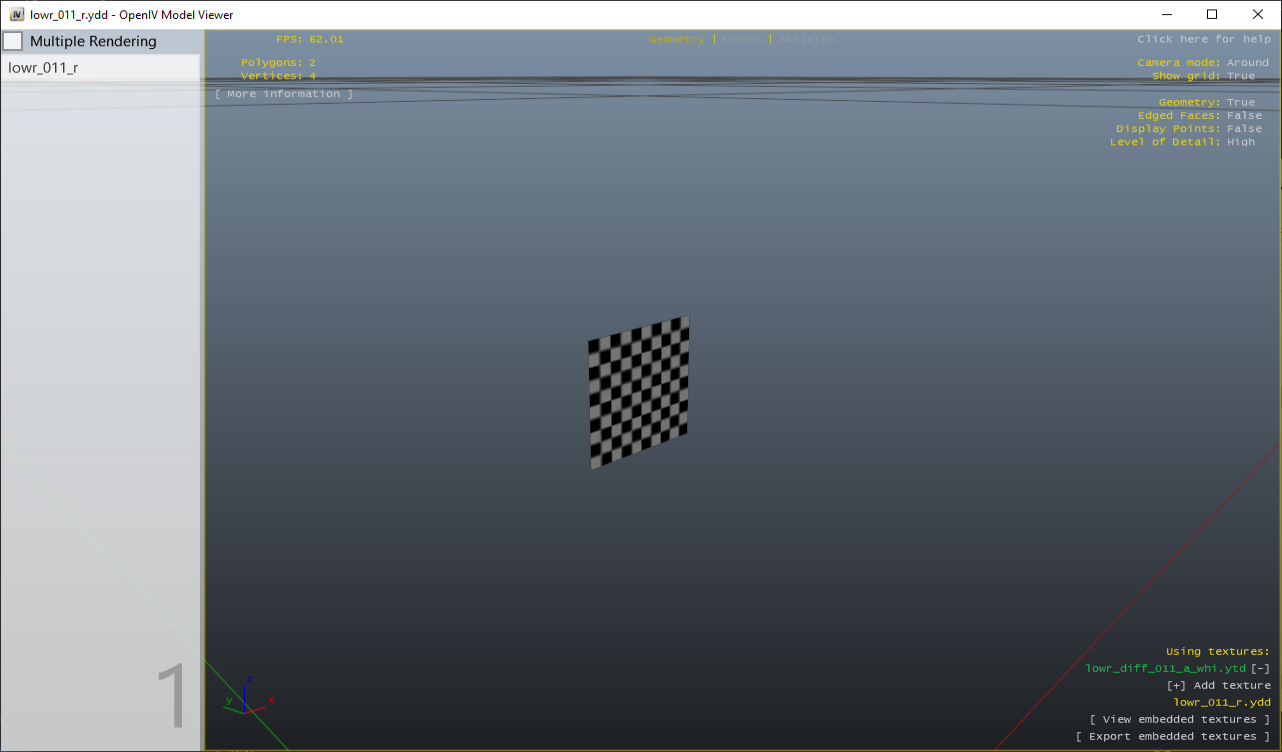Select the Geometry tab
The width and height of the screenshot is (1282, 752).
[x=676, y=39]
